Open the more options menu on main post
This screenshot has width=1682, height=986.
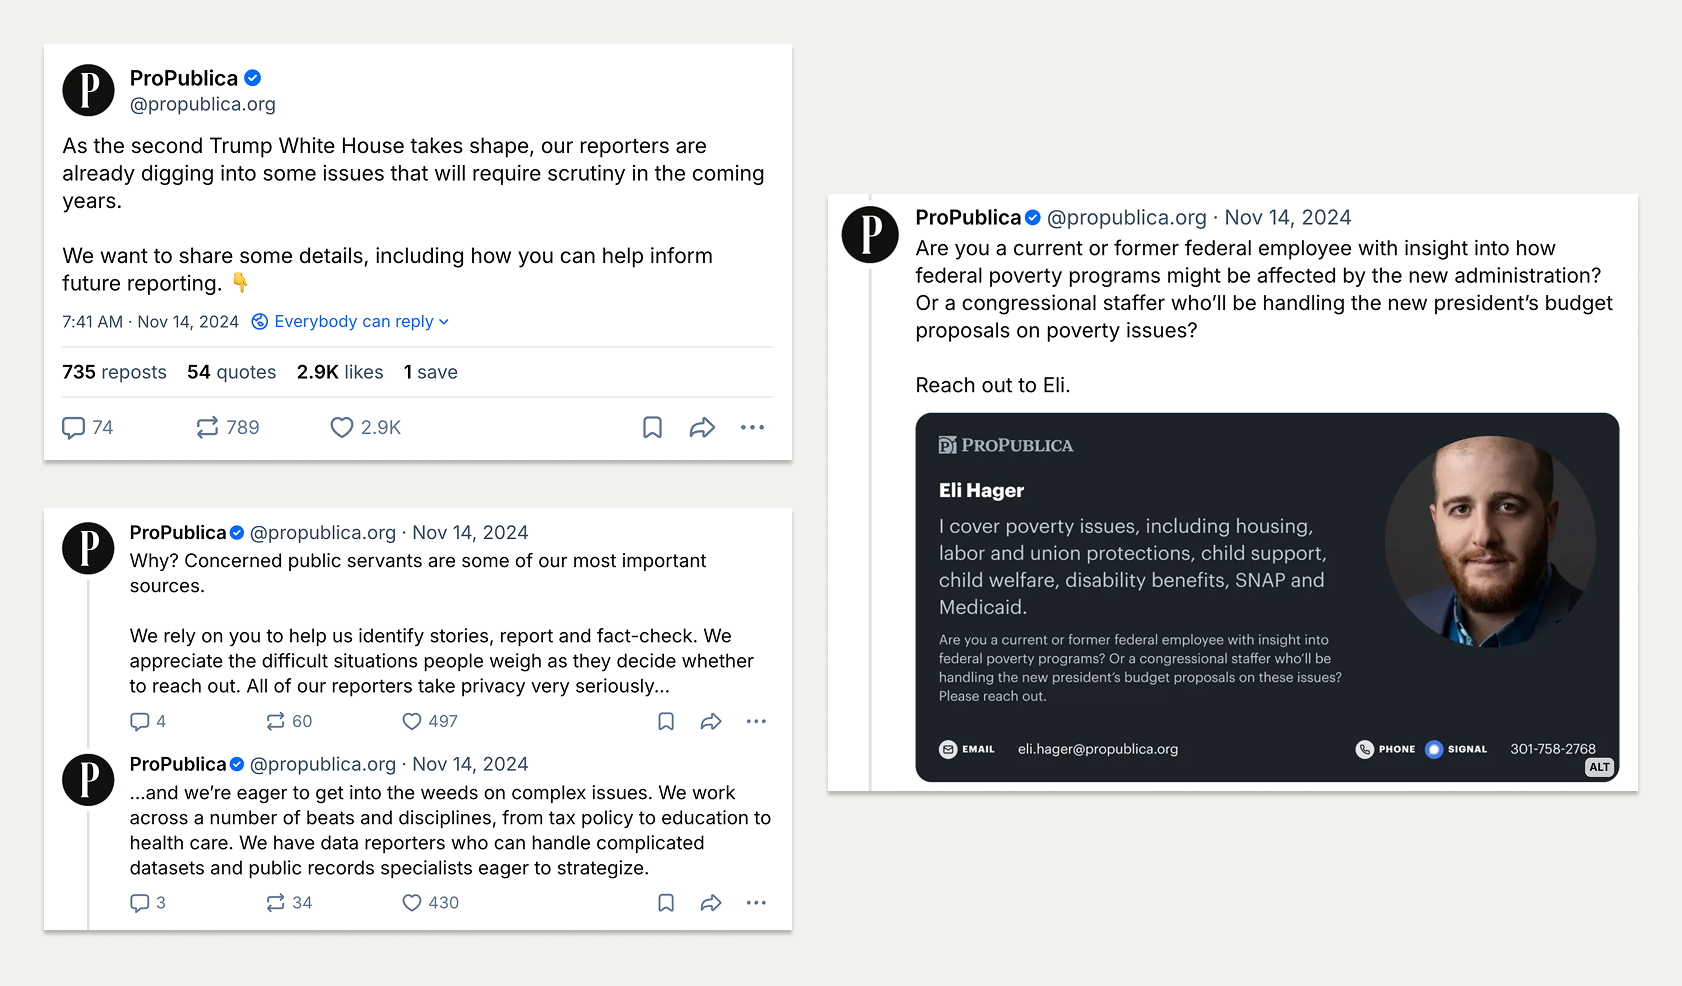[752, 428]
